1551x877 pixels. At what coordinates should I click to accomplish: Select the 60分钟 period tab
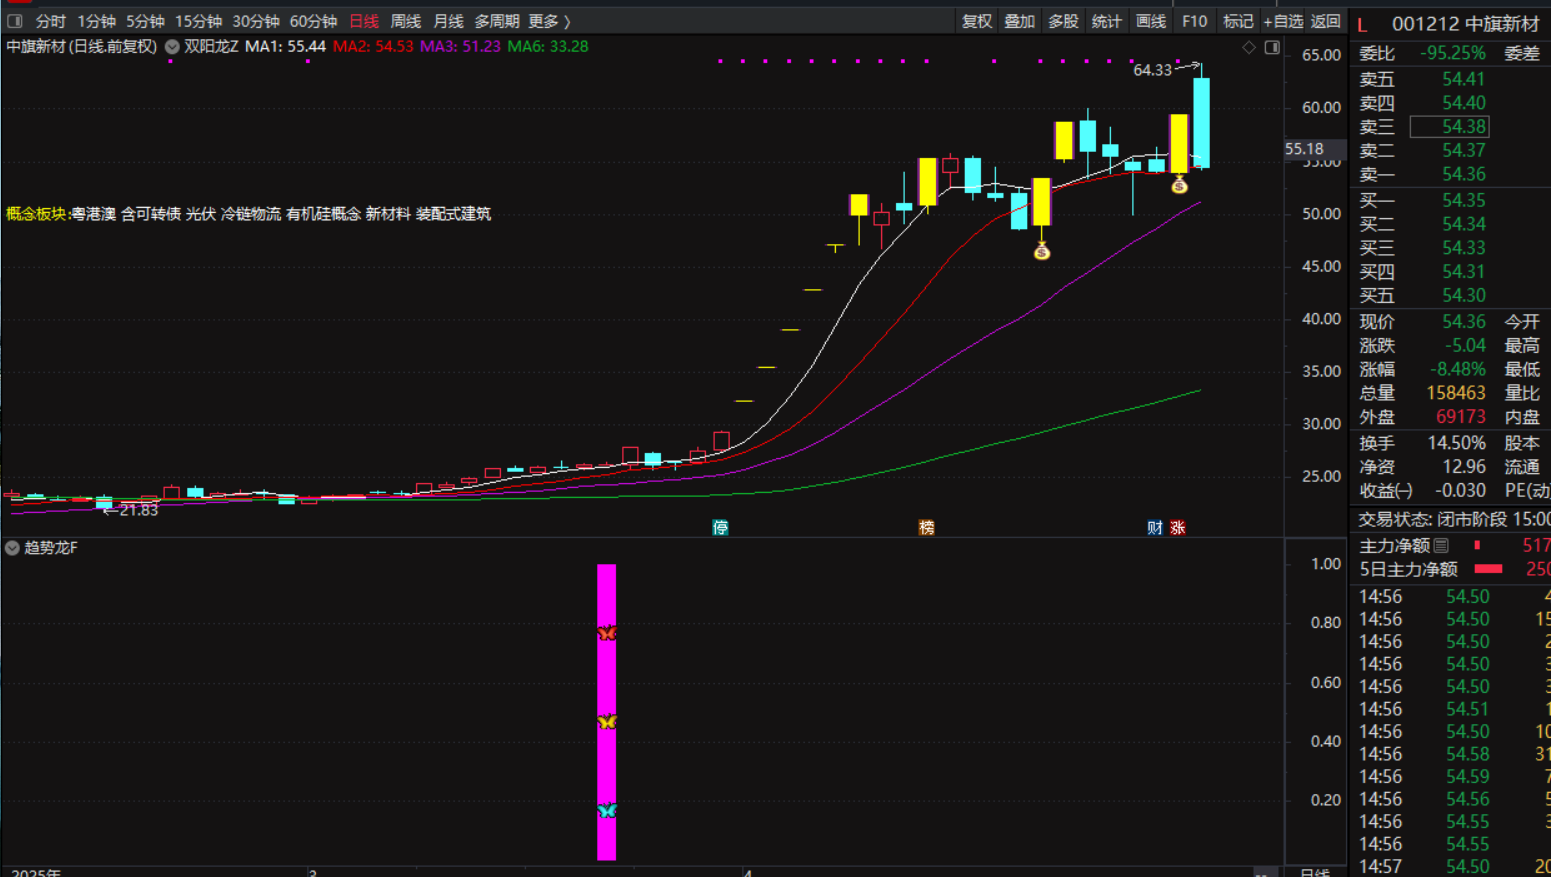(313, 21)
